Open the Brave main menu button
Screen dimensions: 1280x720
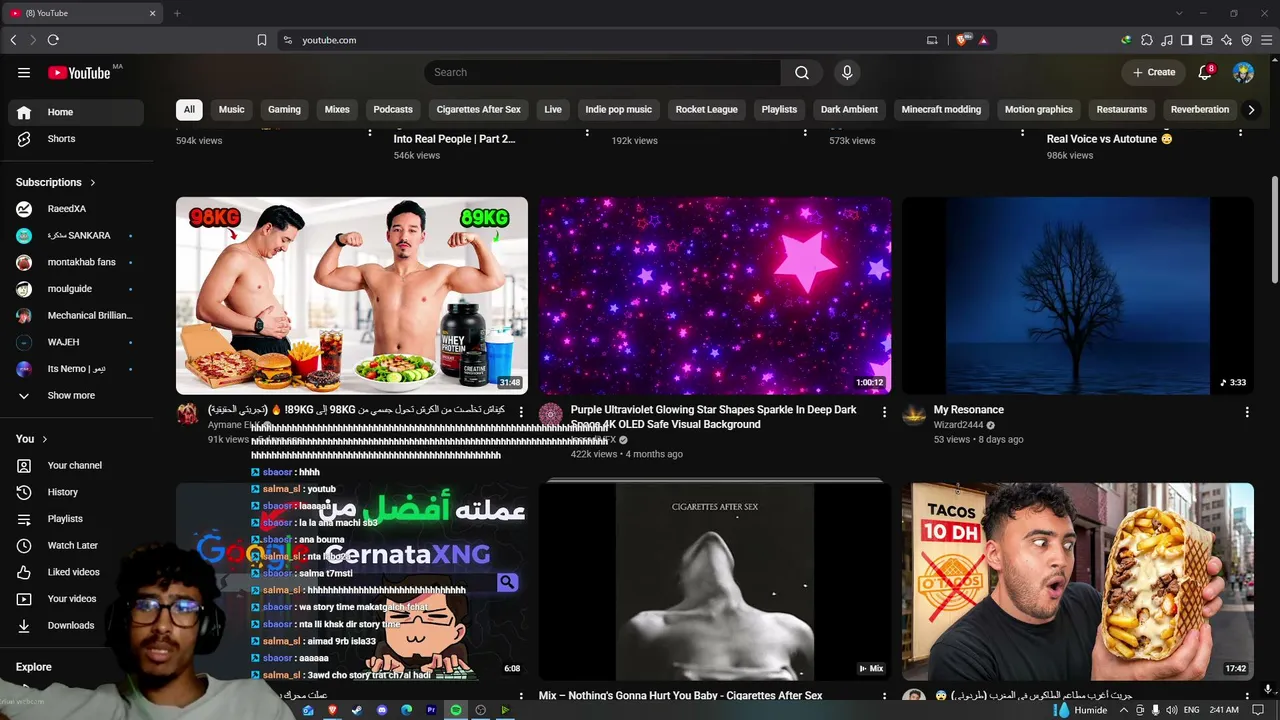click(1267, 40)
